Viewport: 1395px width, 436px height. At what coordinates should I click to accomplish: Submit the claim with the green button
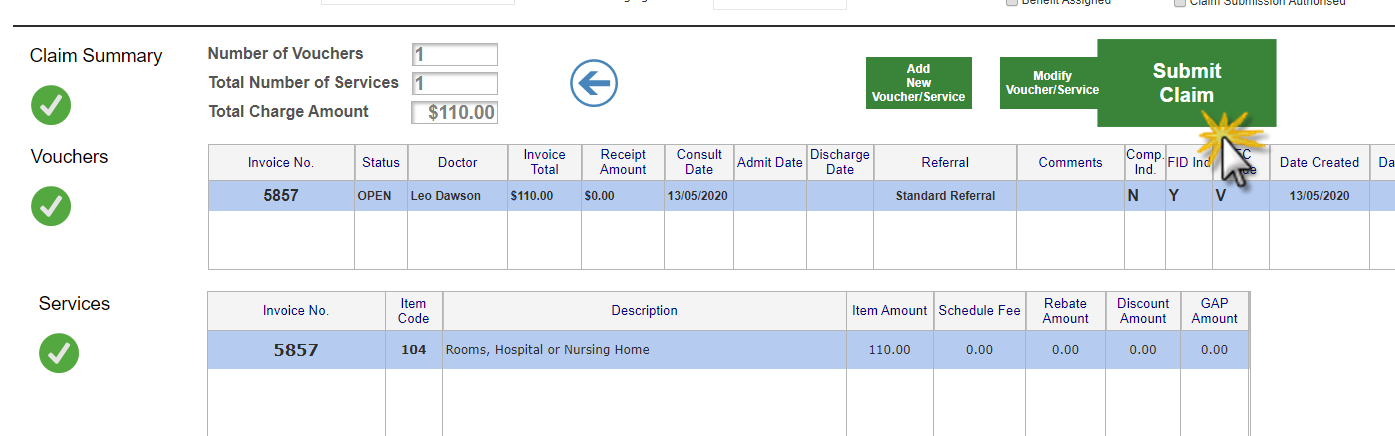click(x=1187, y=83)
